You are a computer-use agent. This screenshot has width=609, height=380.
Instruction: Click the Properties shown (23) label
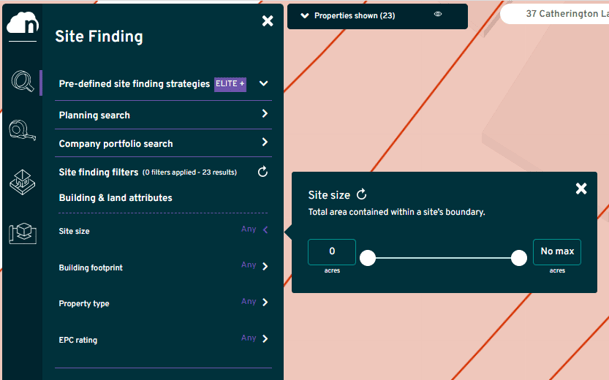coord(355,16)
